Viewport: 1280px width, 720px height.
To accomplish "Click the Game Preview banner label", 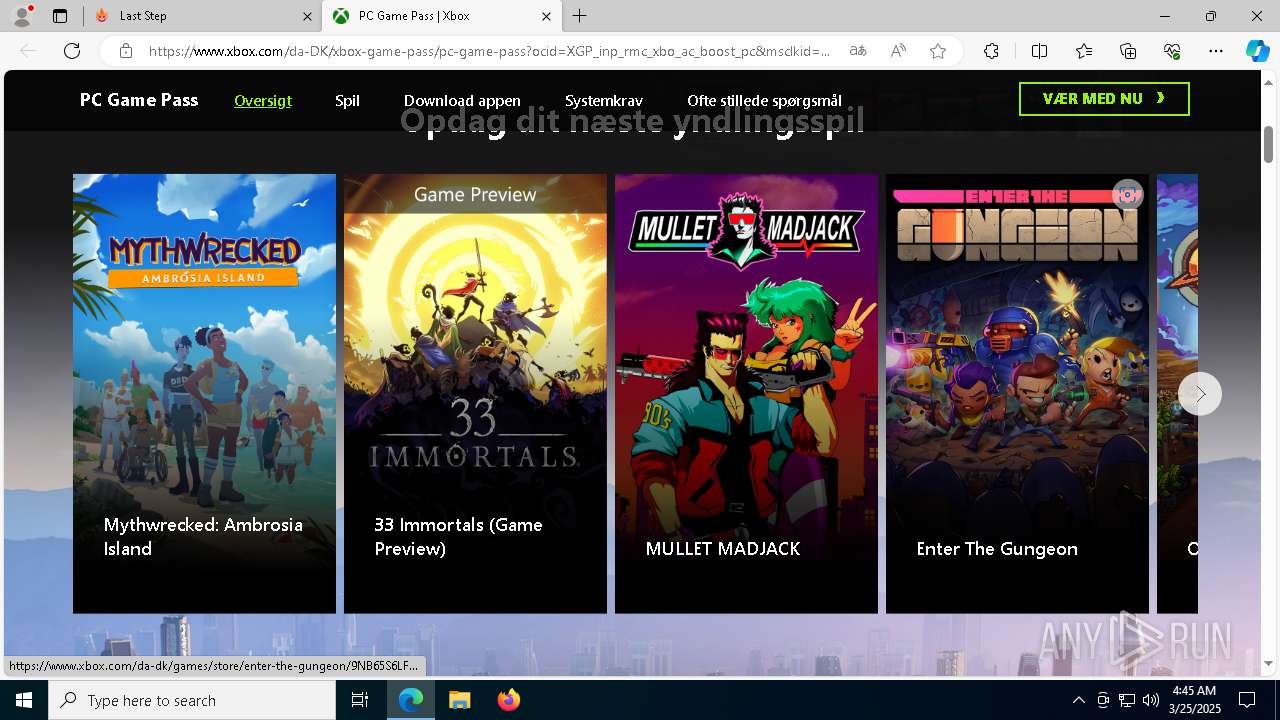I will pos(475,194).
